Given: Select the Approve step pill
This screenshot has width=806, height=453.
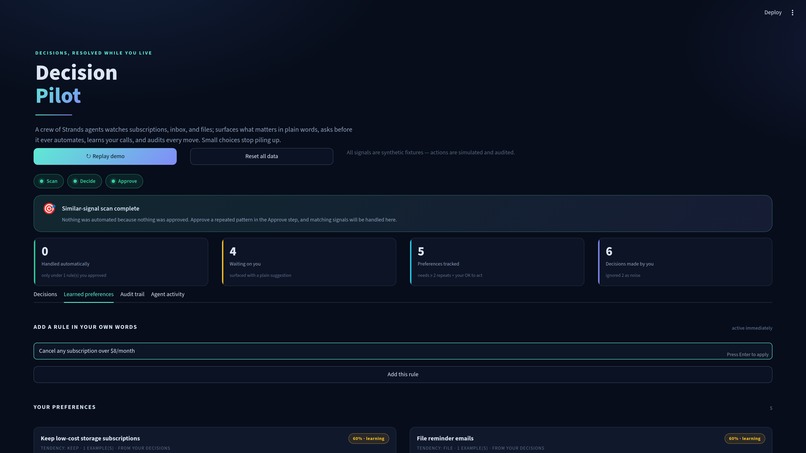Looking at the screenshot, I should pyautogui.click(x=124, y=181).
